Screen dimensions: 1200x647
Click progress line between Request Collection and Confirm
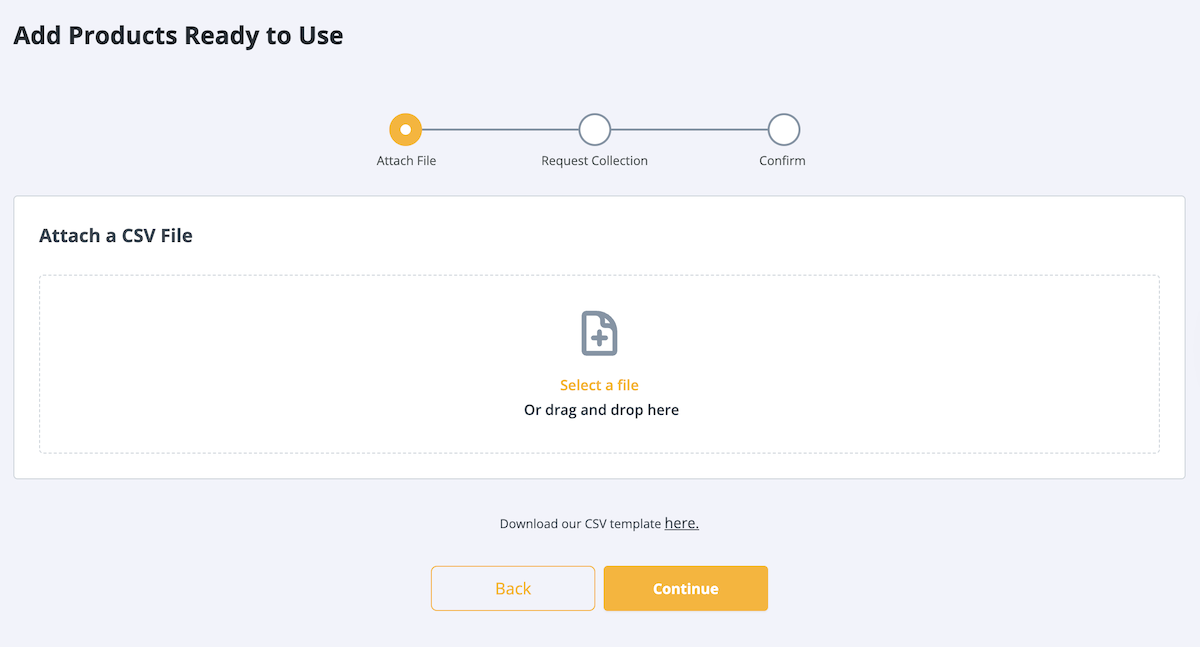coord(689,130)
